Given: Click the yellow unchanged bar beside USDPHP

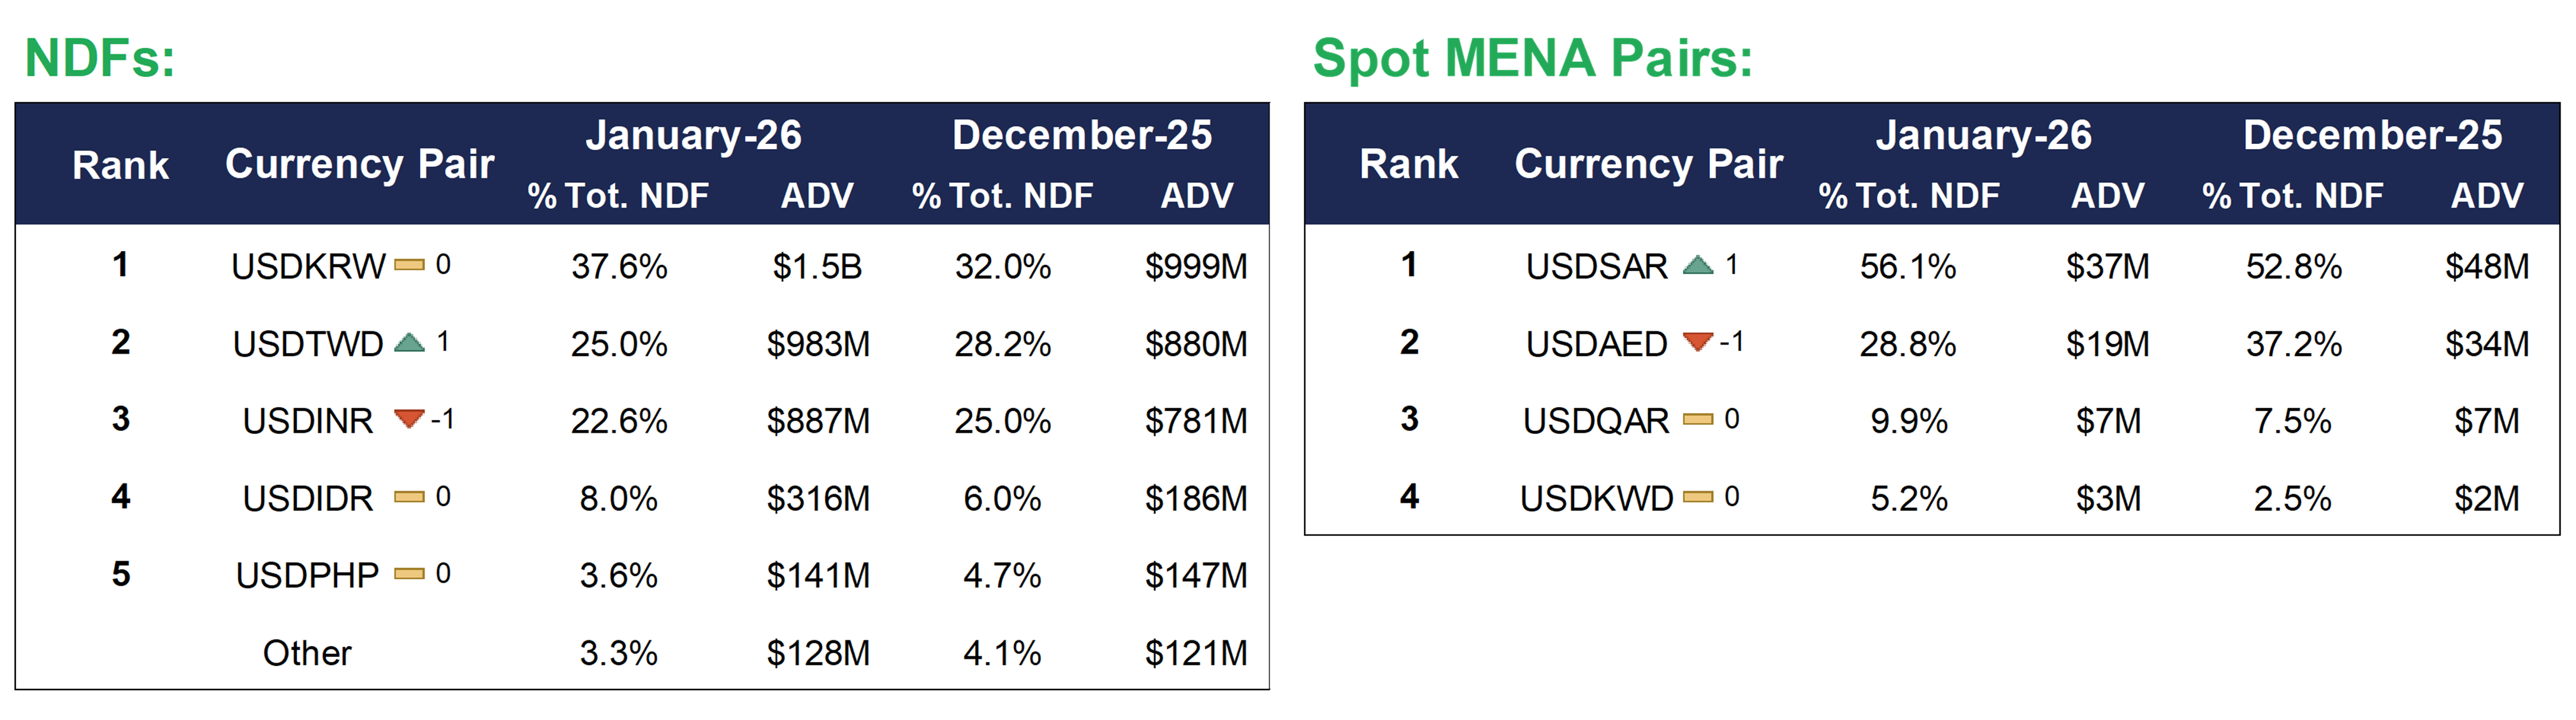Looking at the screenshot, I should tap(409, 574).
